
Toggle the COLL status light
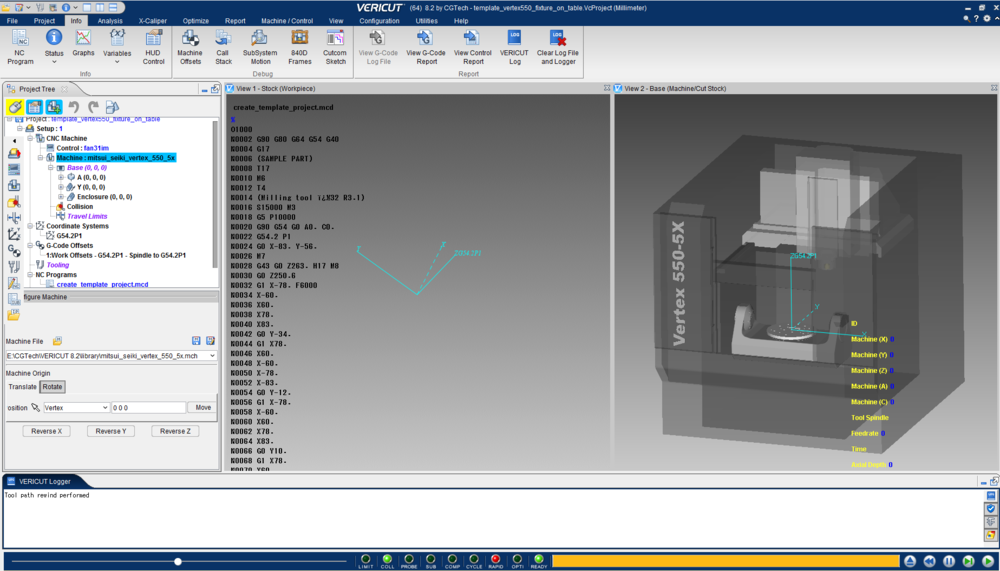coord(387,561)
